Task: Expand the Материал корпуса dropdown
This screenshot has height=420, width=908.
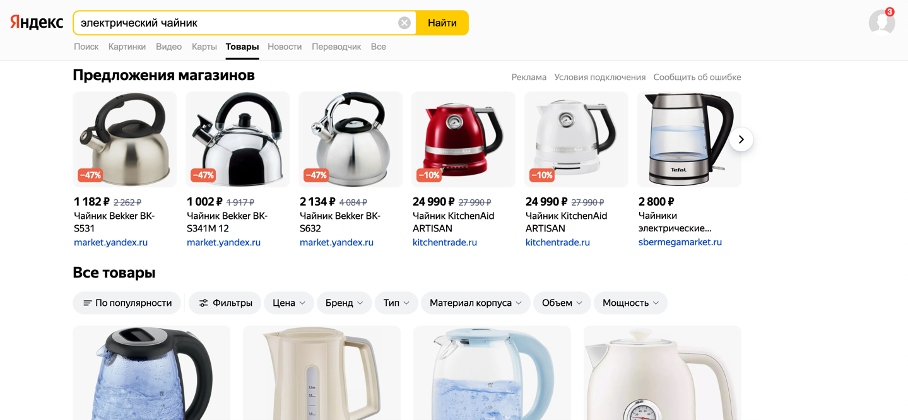Action: click(475, 303)
